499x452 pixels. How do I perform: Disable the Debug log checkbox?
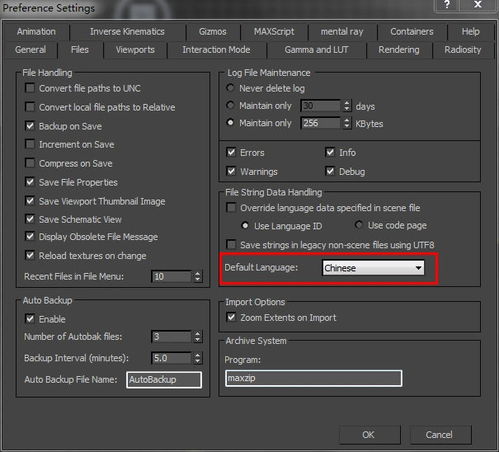tap(330, 171)
